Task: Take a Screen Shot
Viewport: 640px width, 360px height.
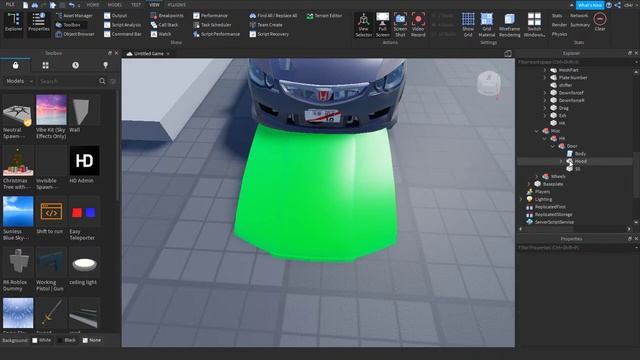Action: 400,25
